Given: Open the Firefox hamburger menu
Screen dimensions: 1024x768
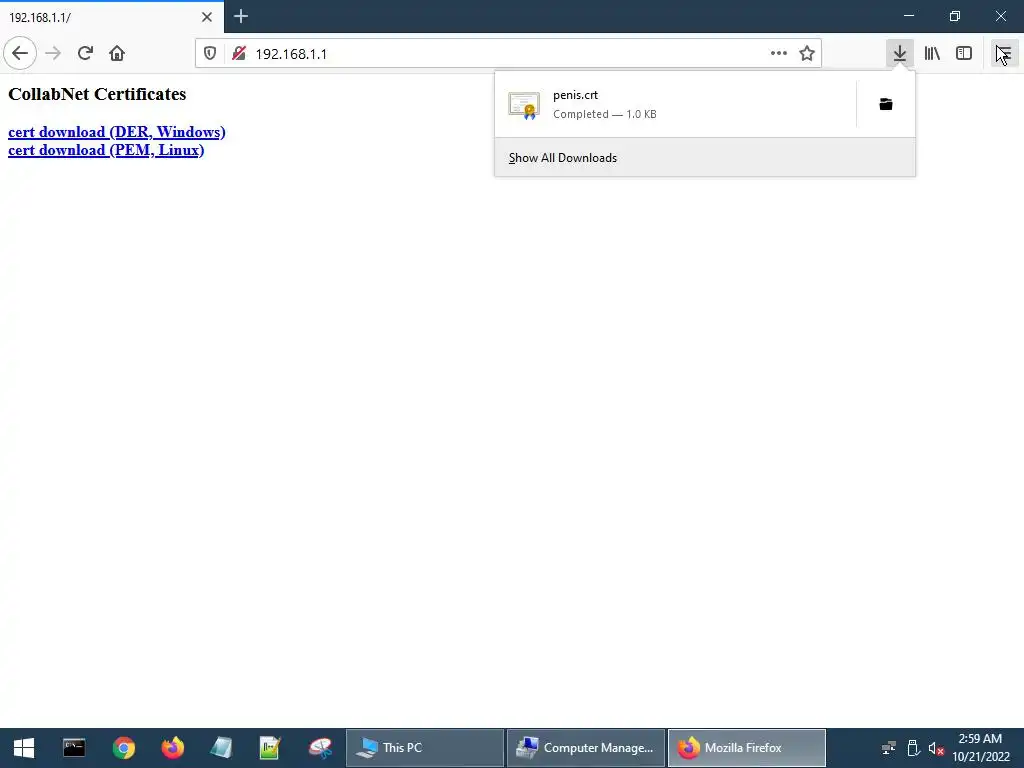Looking at the screenshot, I should (x=1004, y=54).
